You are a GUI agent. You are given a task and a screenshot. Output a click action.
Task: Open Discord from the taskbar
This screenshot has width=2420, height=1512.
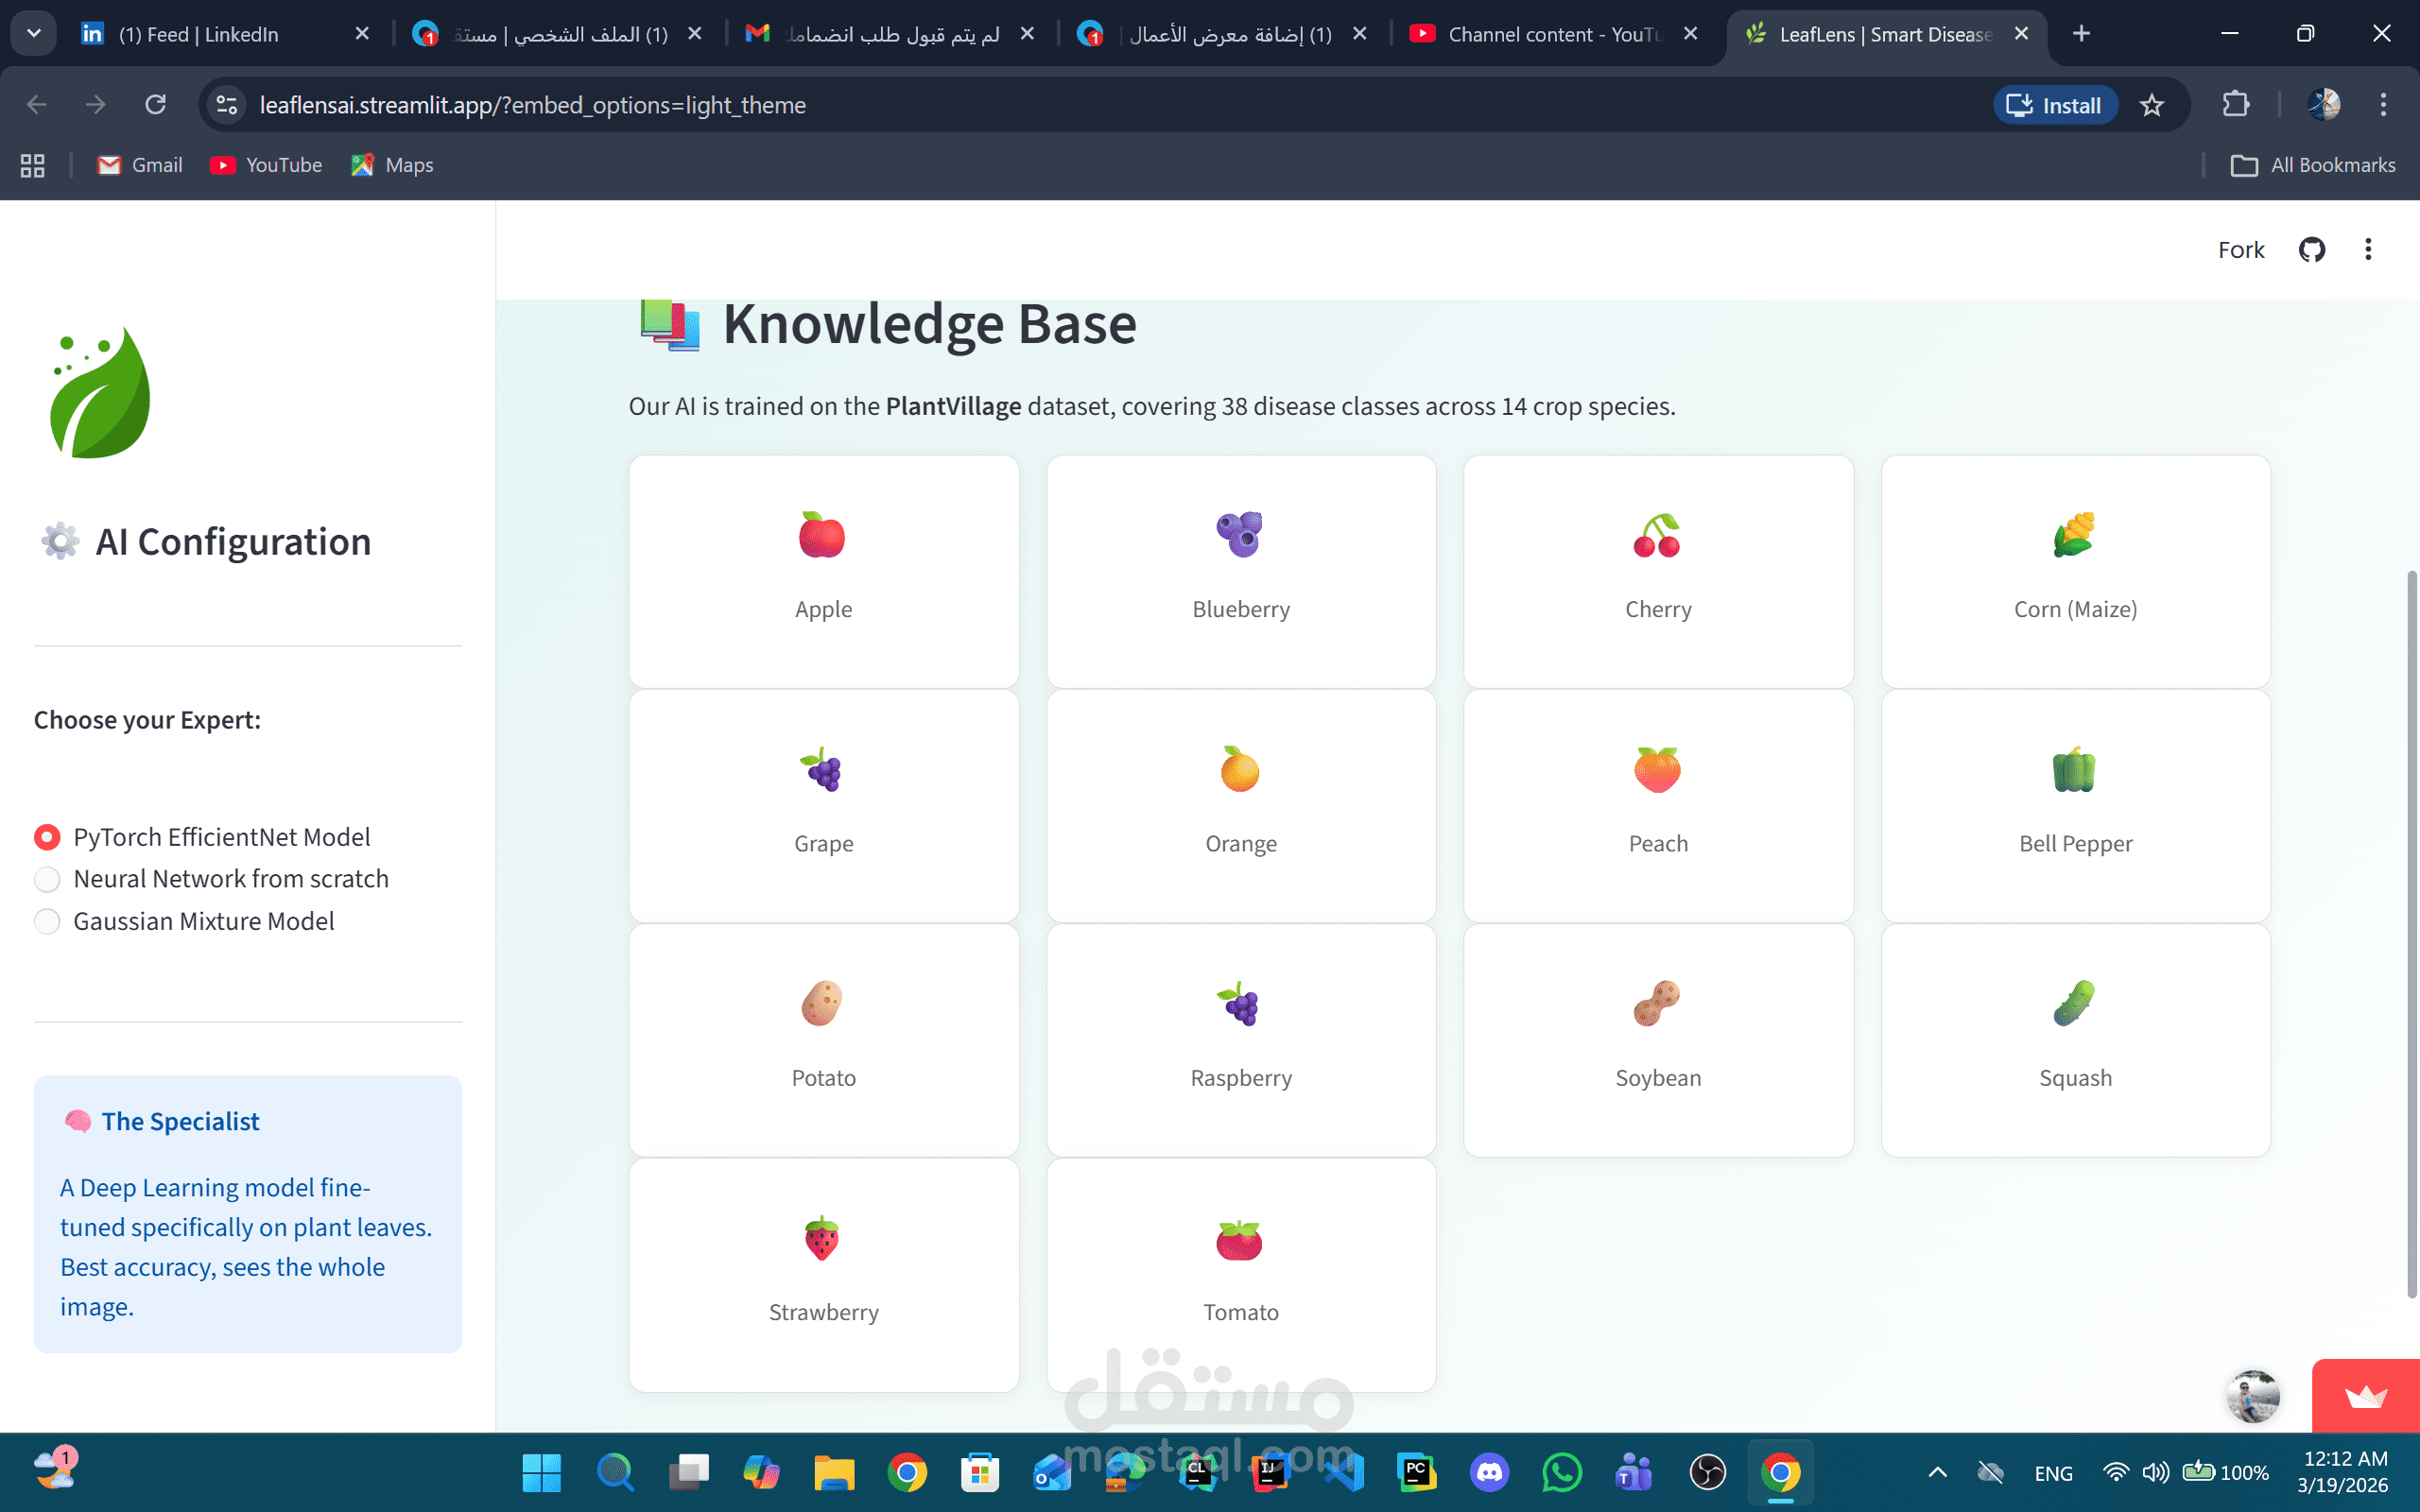pos(1489,1472)
